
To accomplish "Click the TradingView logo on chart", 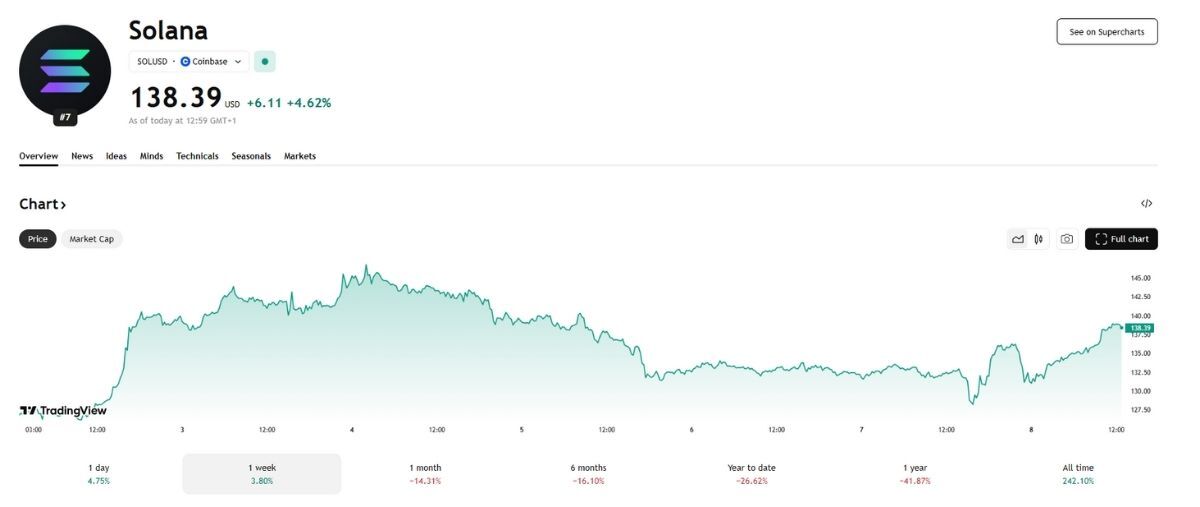I will tap(63, 410).
